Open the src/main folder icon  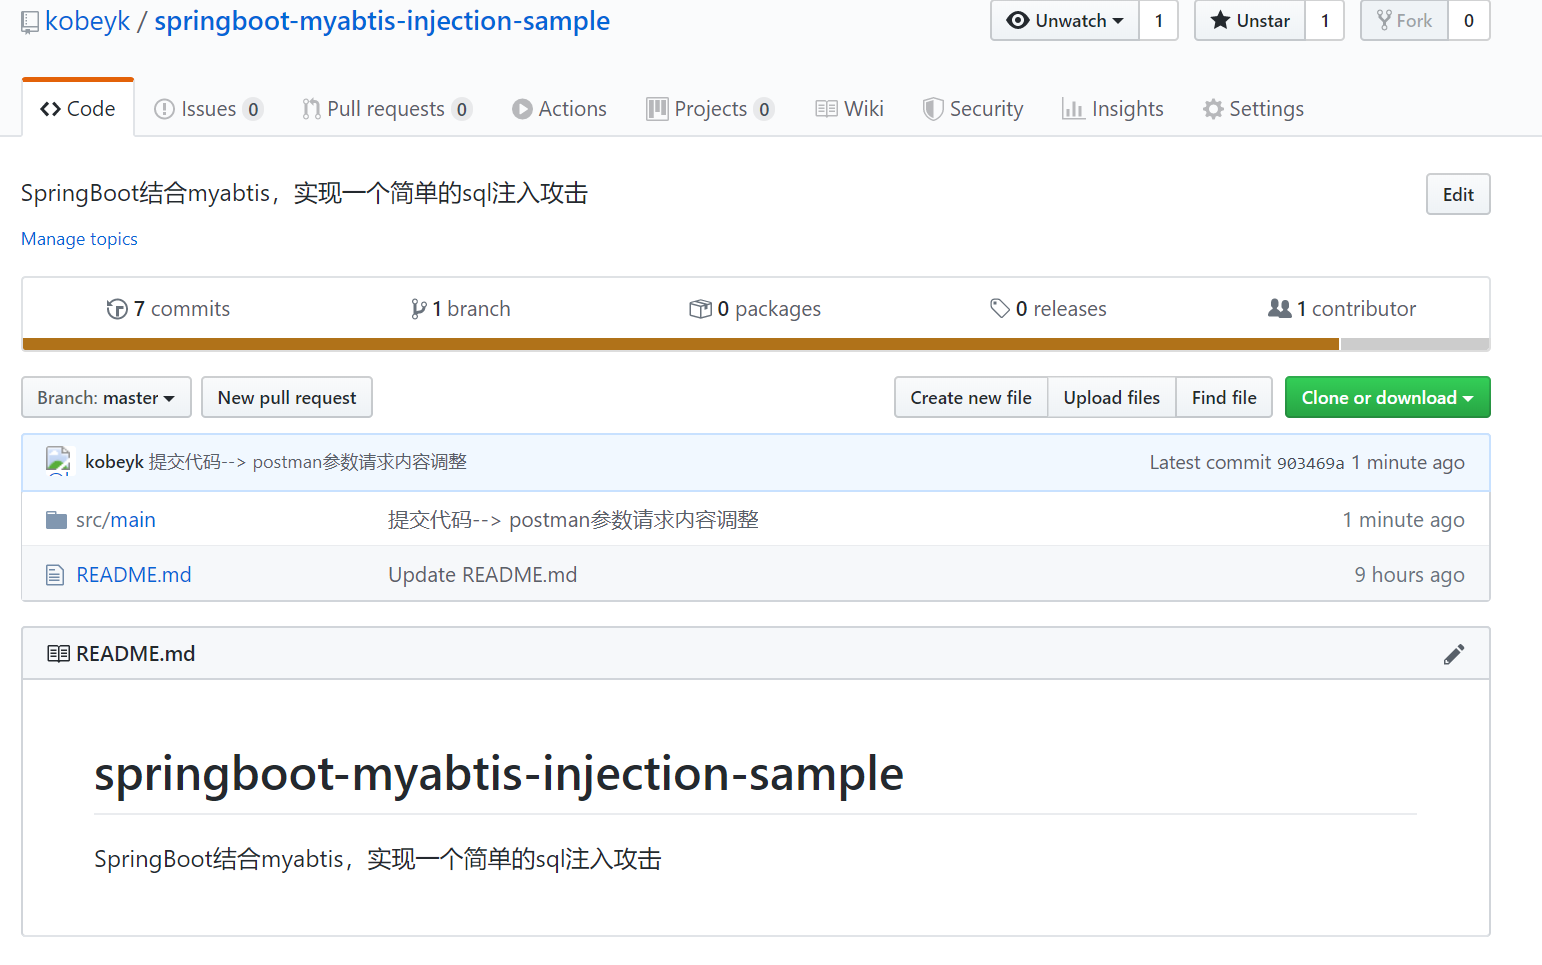(x=56, y=519)
